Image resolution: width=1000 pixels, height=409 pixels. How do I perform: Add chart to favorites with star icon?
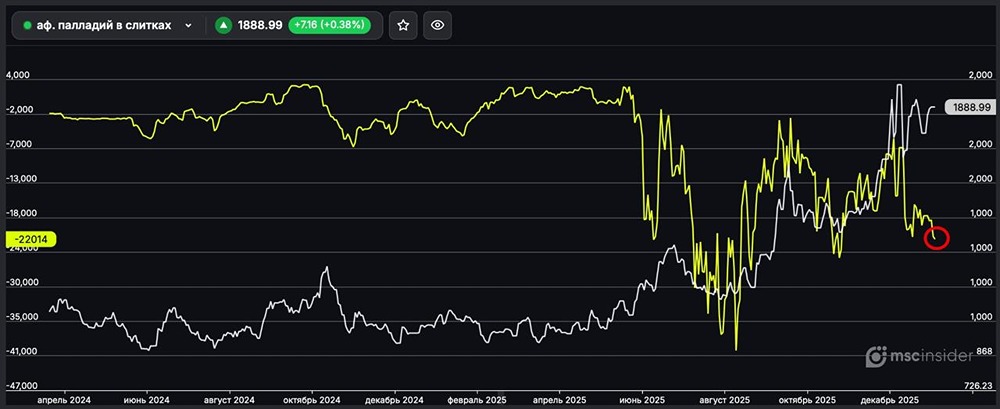pyautogui.click(x=403, y=26)
